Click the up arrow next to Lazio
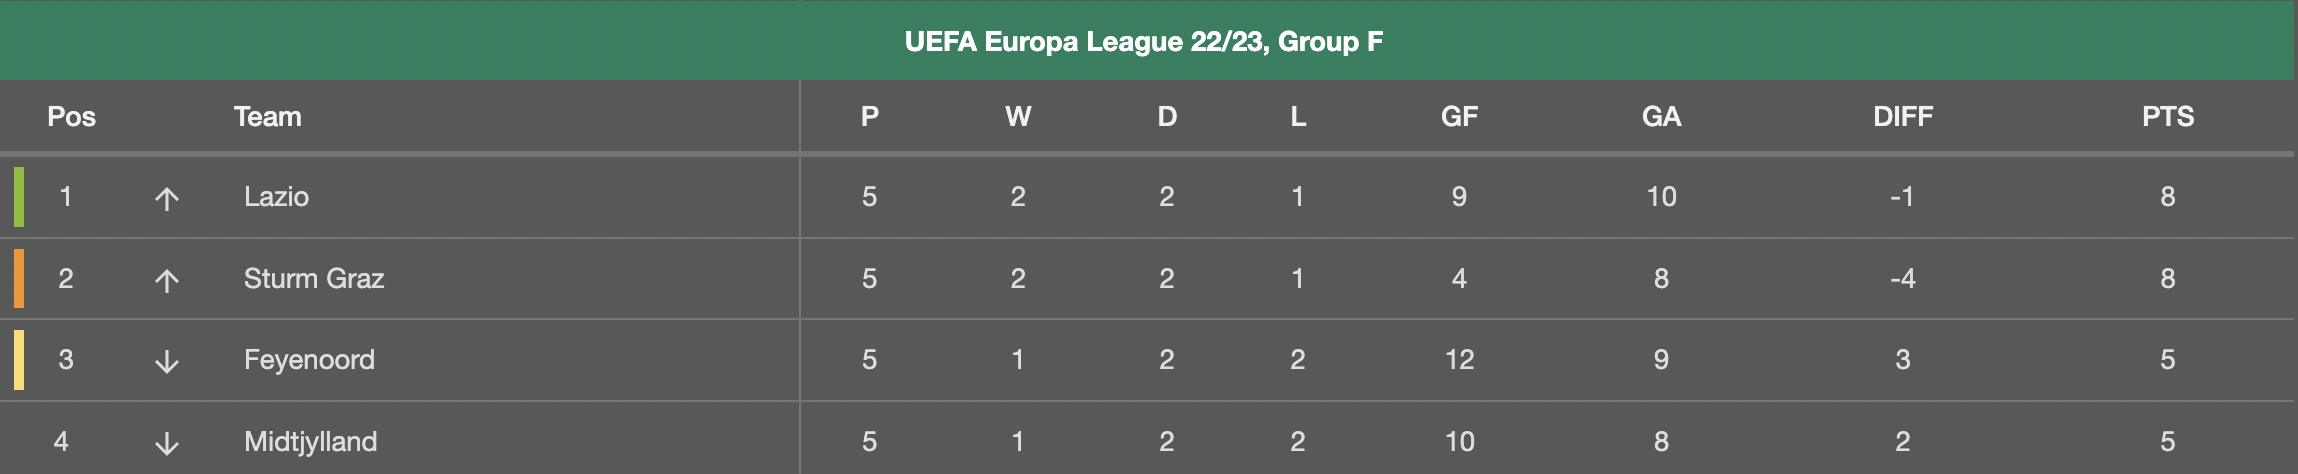The image size is (2298, 474). [167, 198]
